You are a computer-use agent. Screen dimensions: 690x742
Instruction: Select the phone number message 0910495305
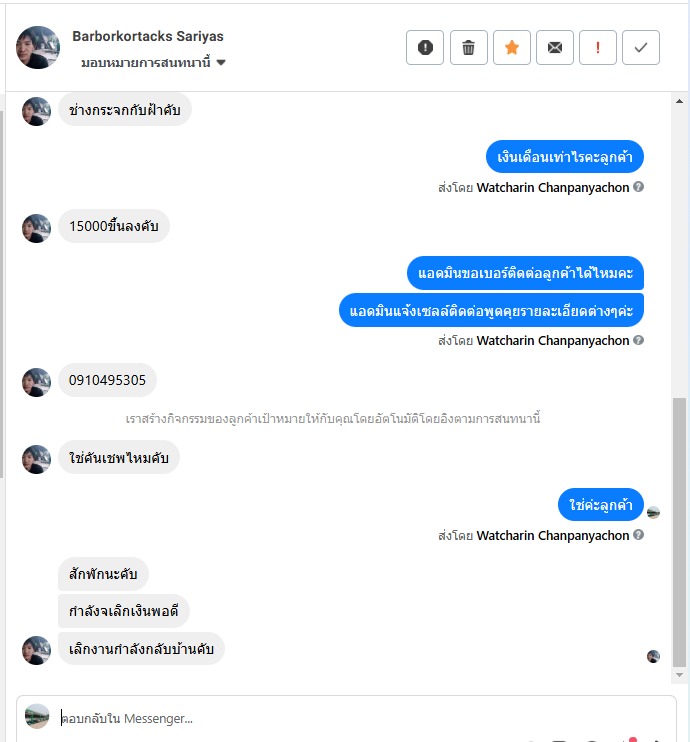point(107,380)
